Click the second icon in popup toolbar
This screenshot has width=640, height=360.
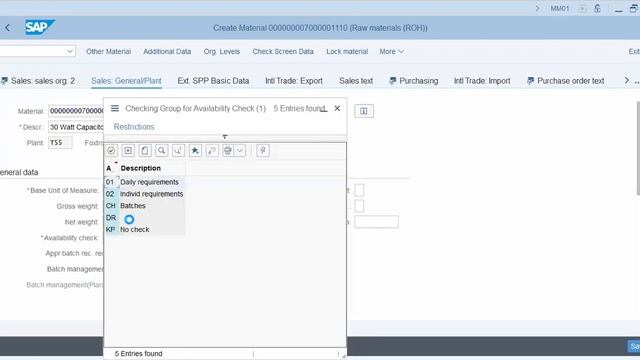[128, 151]
